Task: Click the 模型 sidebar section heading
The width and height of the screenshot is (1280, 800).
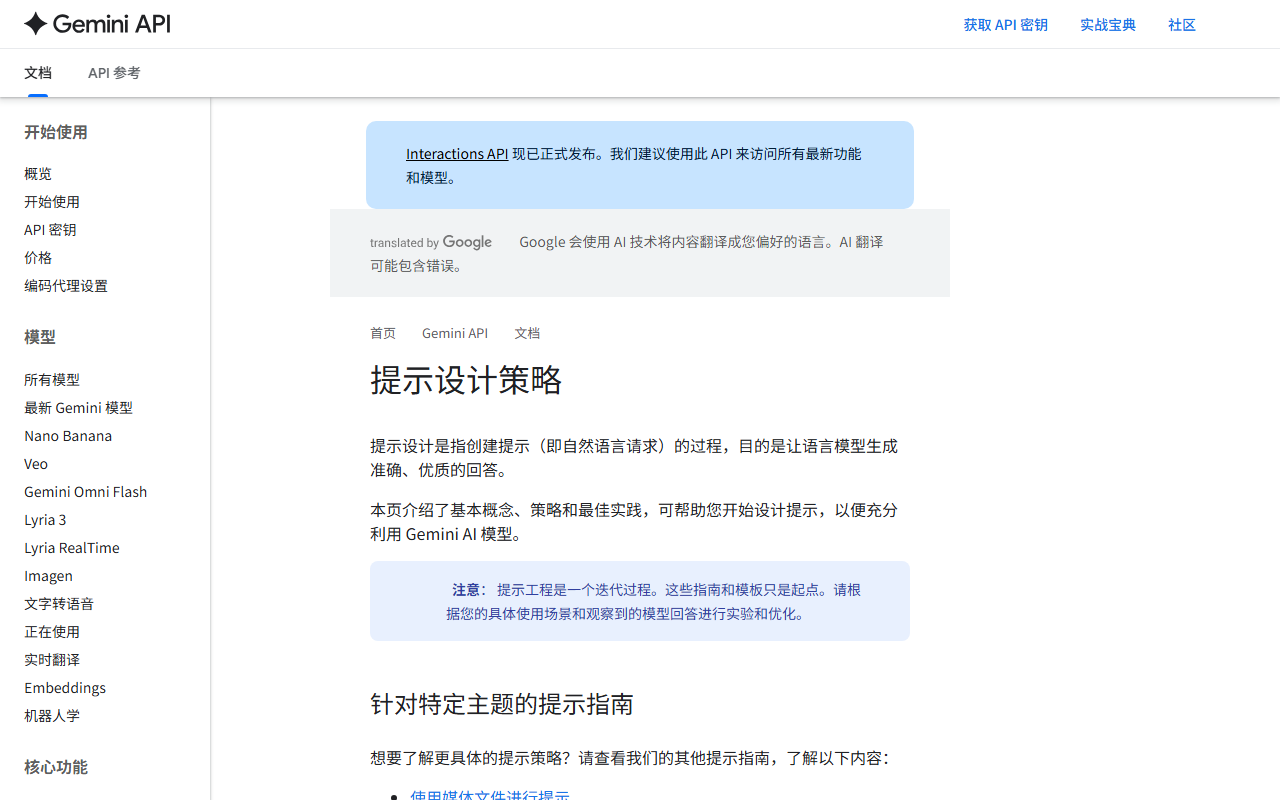Action: (40, 337)
